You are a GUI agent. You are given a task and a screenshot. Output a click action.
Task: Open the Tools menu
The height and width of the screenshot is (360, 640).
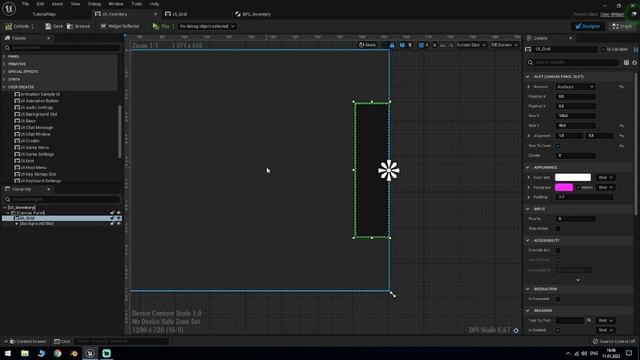pos(137,4)
